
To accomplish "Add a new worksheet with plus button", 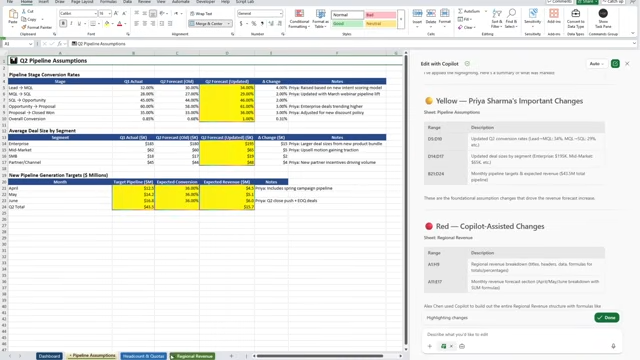I will (231, 356).
